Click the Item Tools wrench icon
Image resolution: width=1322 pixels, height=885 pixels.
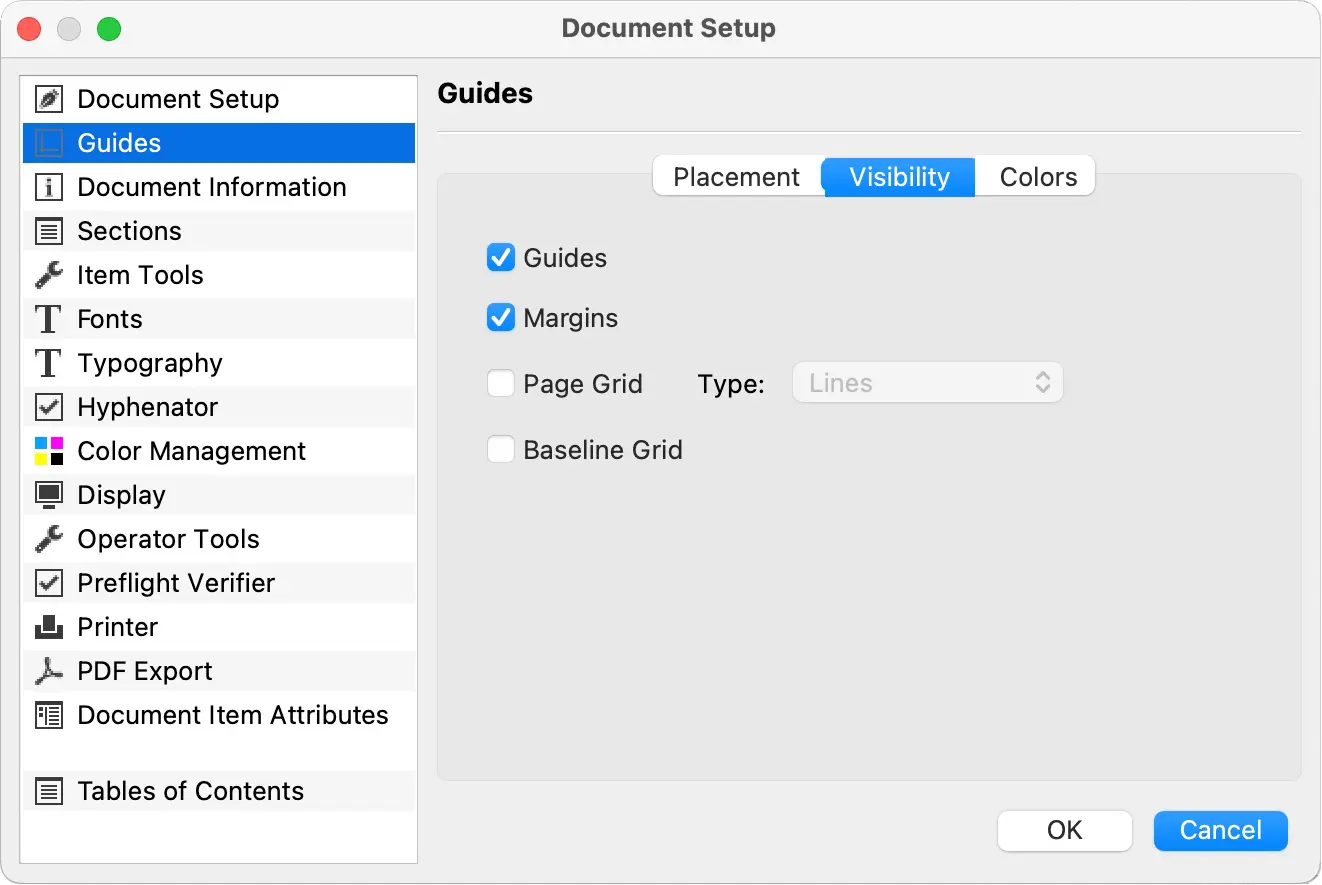pyautogui.click(x=49, y=275)
